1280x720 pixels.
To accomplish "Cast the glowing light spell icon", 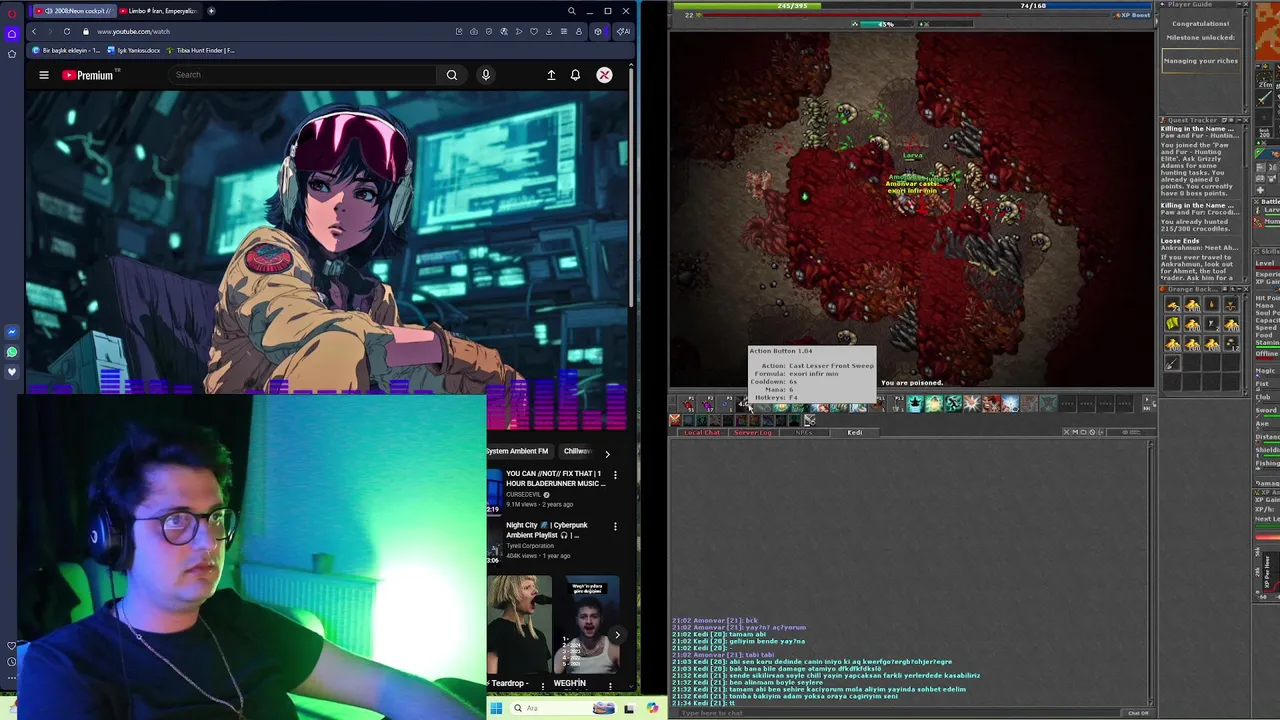I will [933, 404].
